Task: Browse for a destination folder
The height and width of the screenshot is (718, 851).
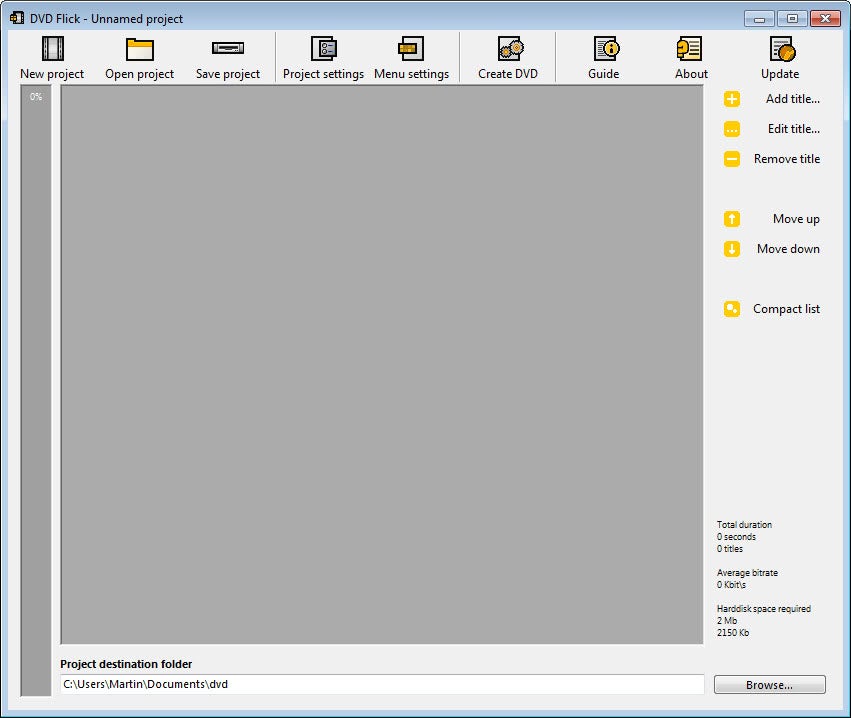Action: coord(768,684)
